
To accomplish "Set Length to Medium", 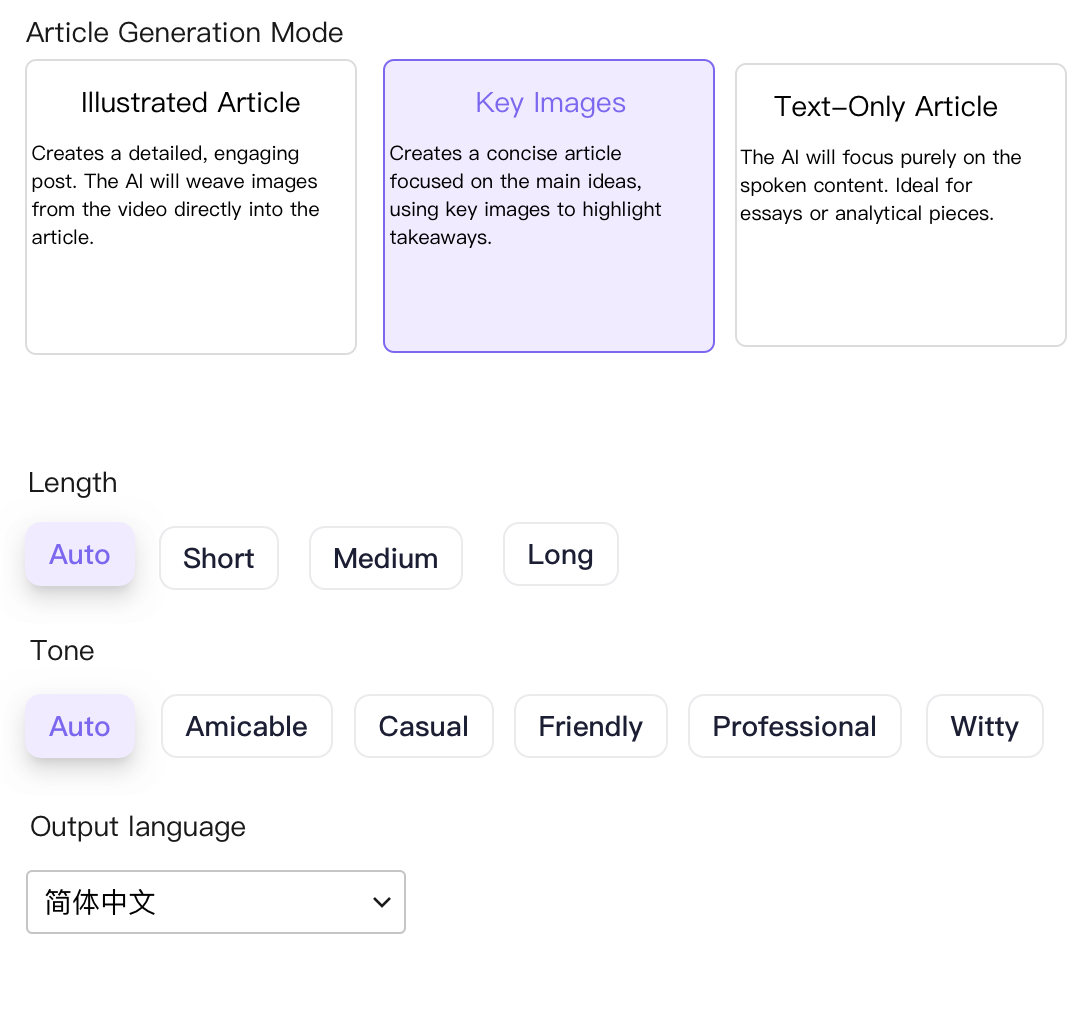I will [386, 558].
